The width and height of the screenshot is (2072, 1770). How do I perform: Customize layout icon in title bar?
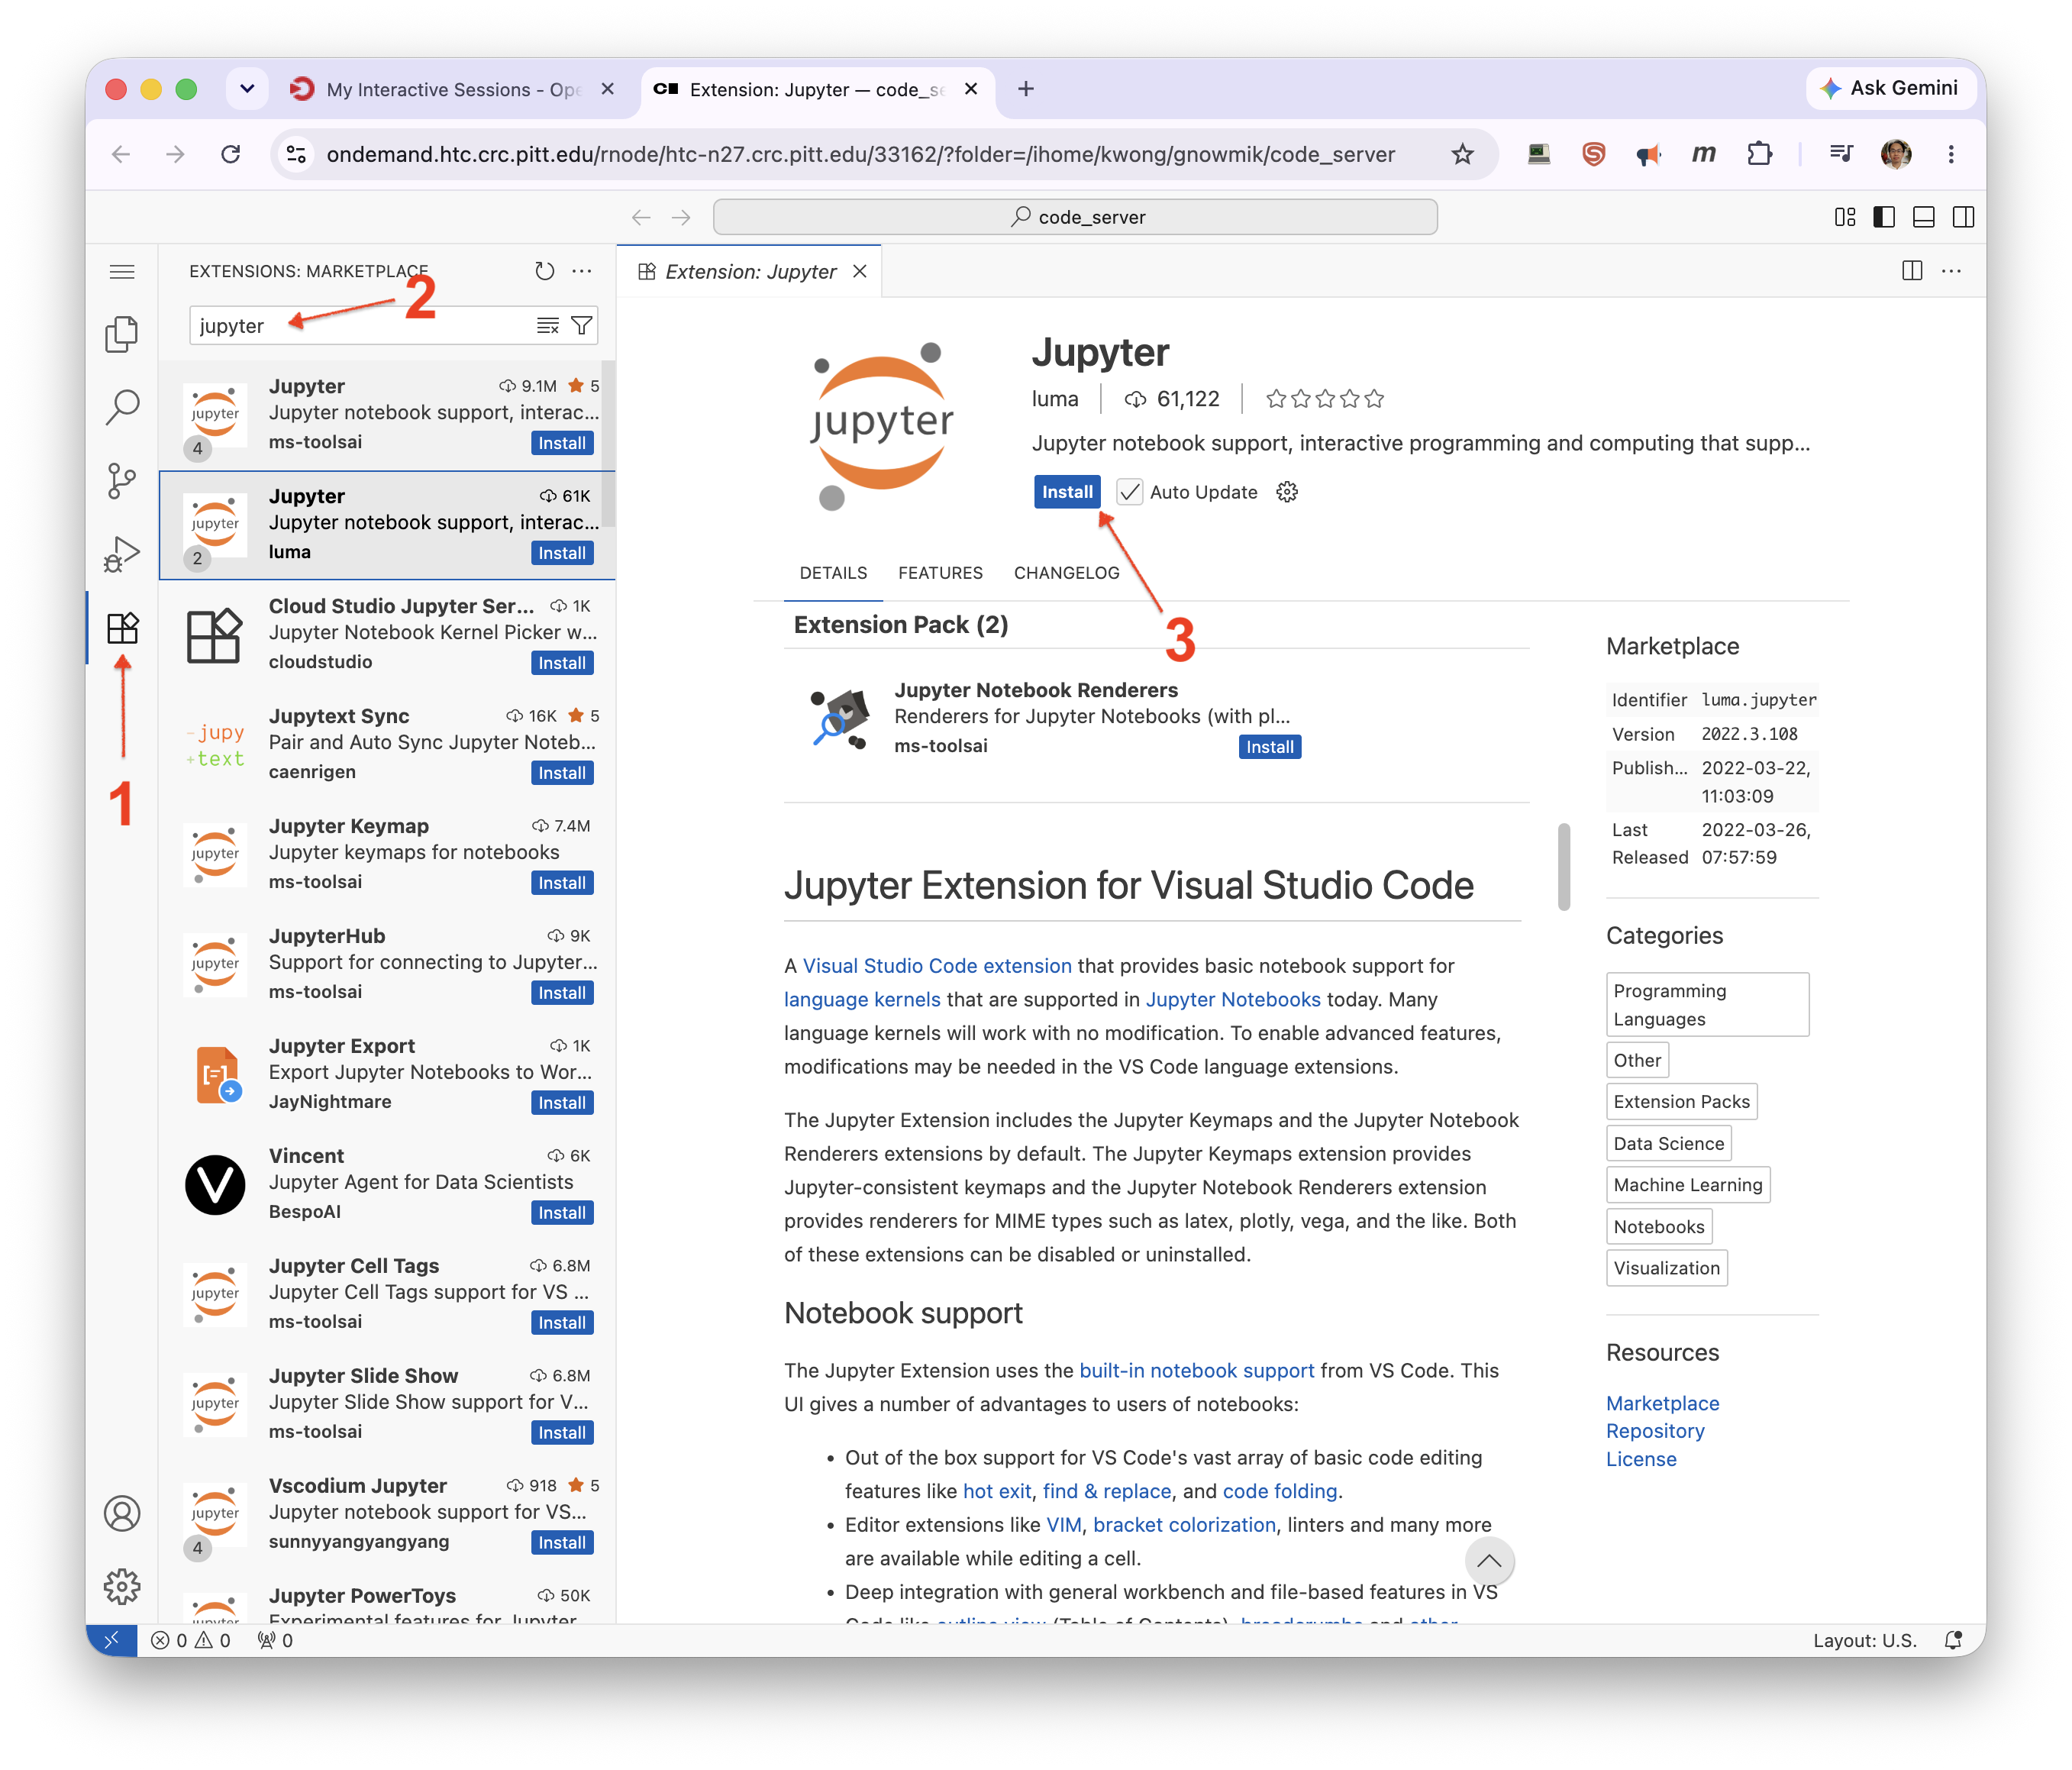[x=1845, y=217]
